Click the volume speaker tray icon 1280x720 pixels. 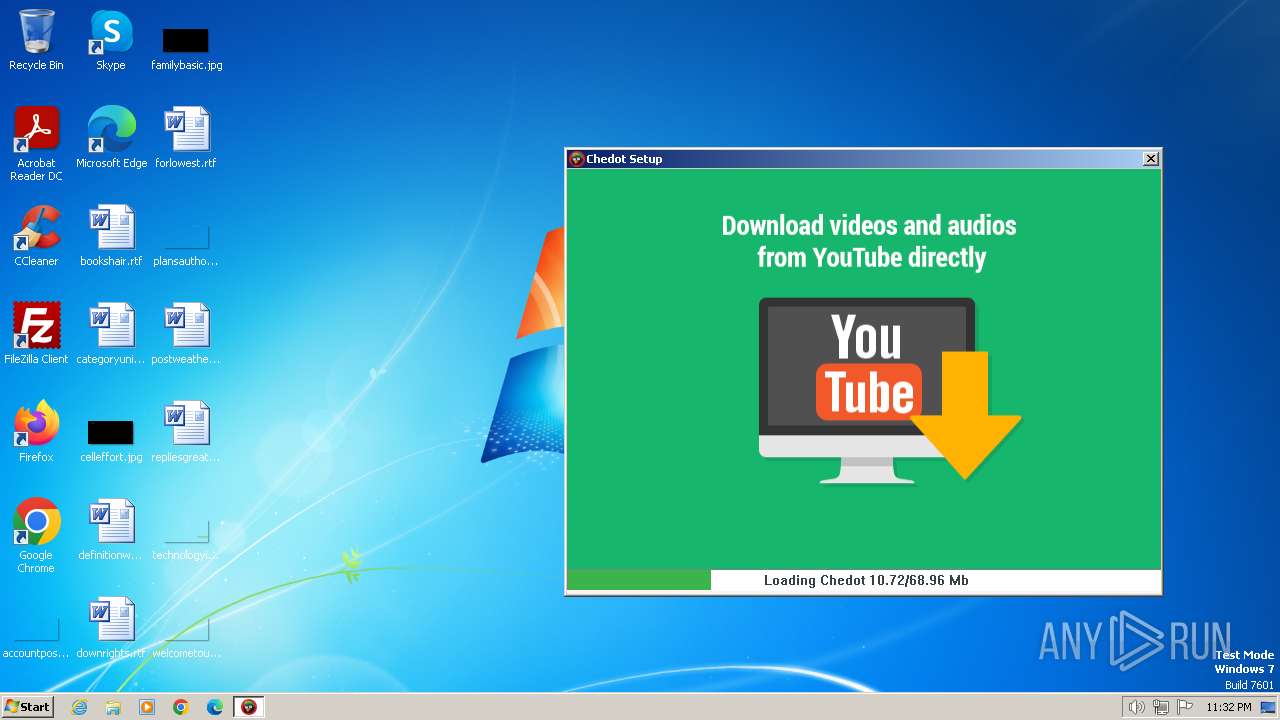[1136, 707]
